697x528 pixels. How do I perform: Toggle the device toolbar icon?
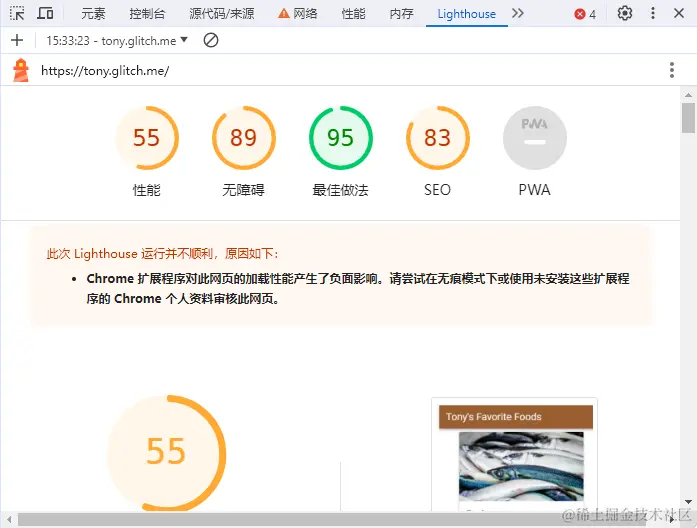tap(45, 13)
